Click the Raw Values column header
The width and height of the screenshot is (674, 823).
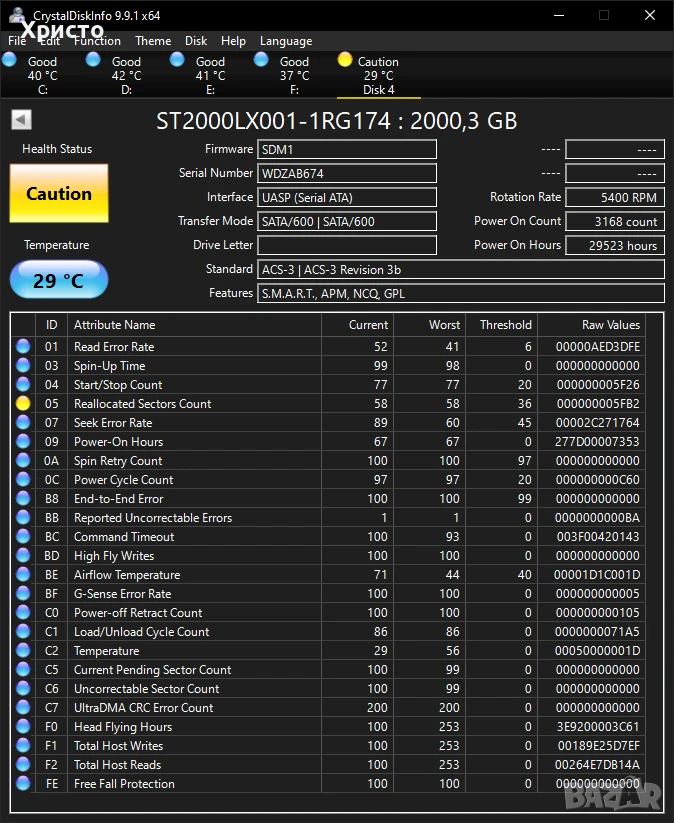click(x=592, y=325)
